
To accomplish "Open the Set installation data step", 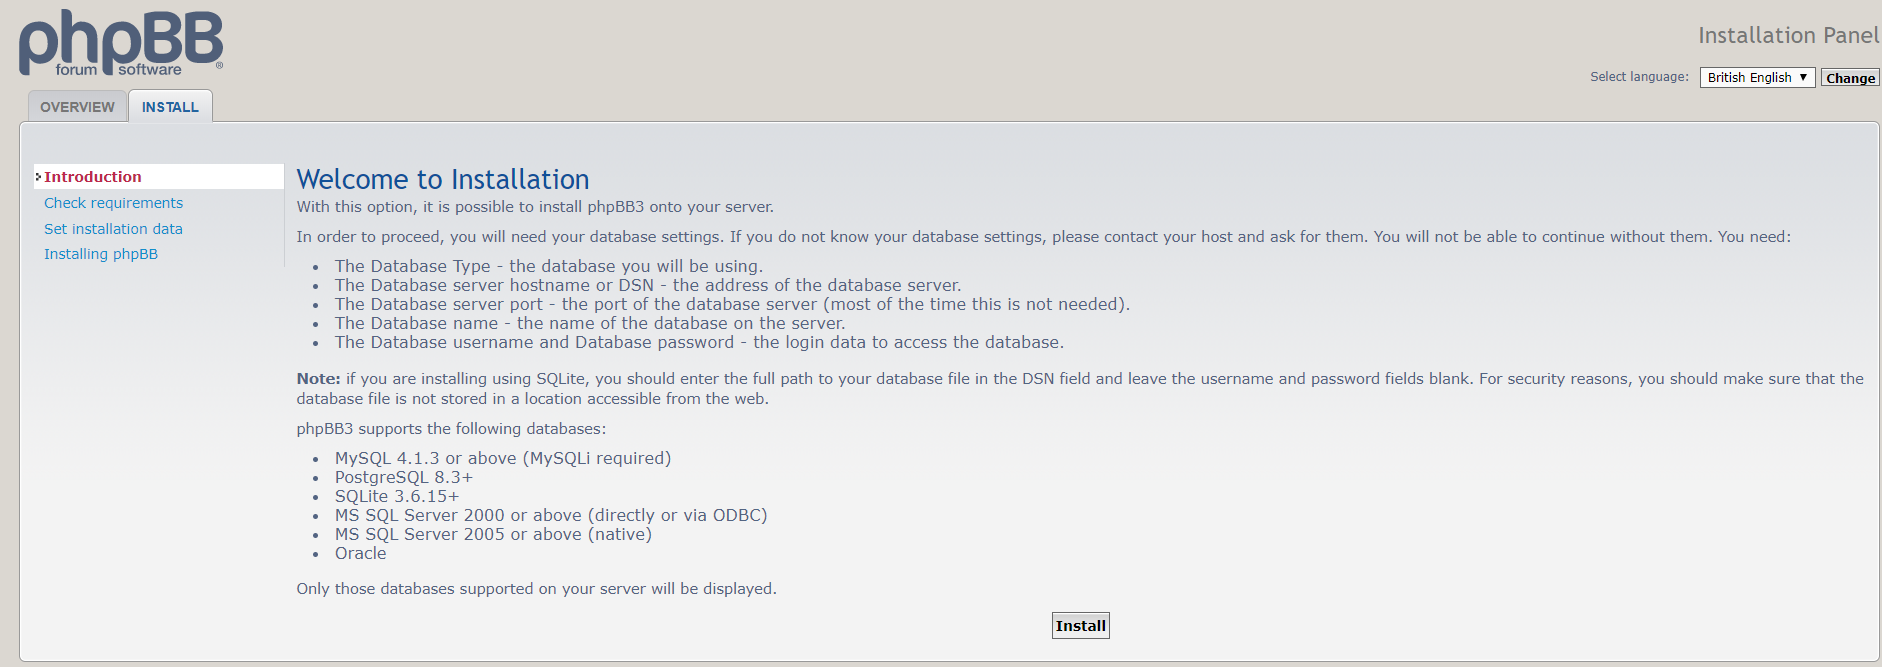I will (113, 229).
